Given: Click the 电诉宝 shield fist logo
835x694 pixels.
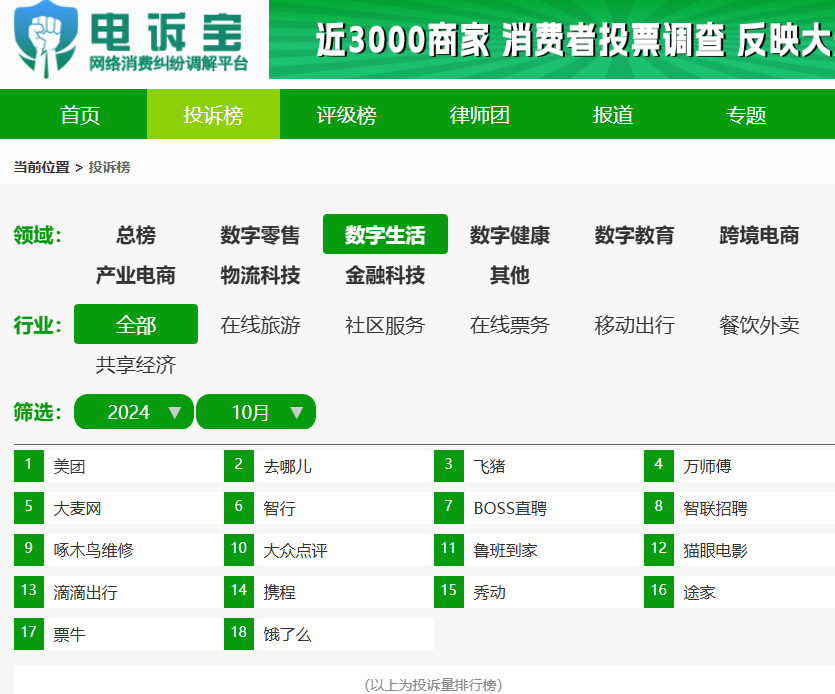Looking at the screenshot, I should [46, 39].
